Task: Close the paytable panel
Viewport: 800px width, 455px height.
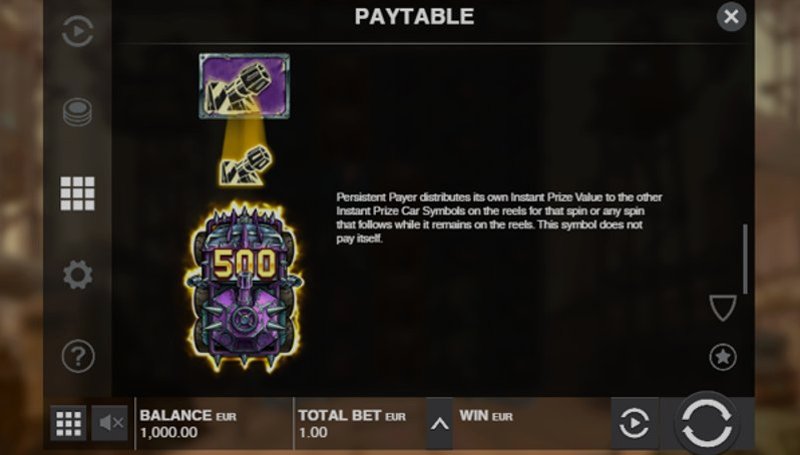Action: point(731,17)
